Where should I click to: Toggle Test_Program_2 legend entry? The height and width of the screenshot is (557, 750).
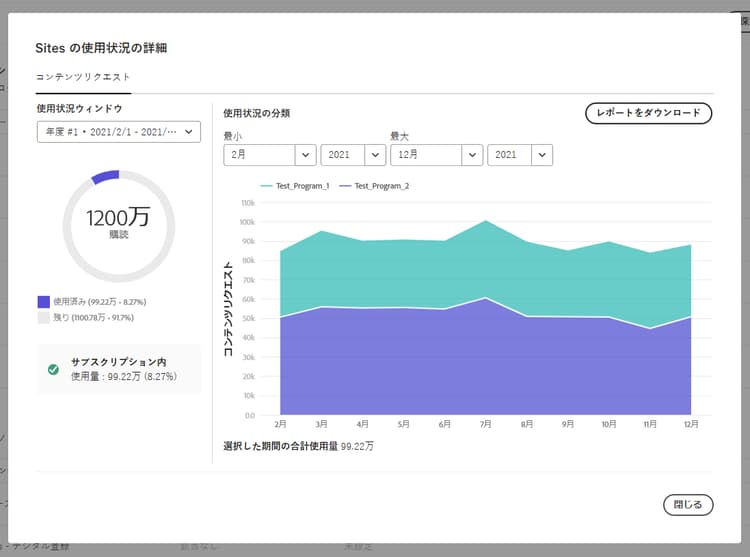374,186
